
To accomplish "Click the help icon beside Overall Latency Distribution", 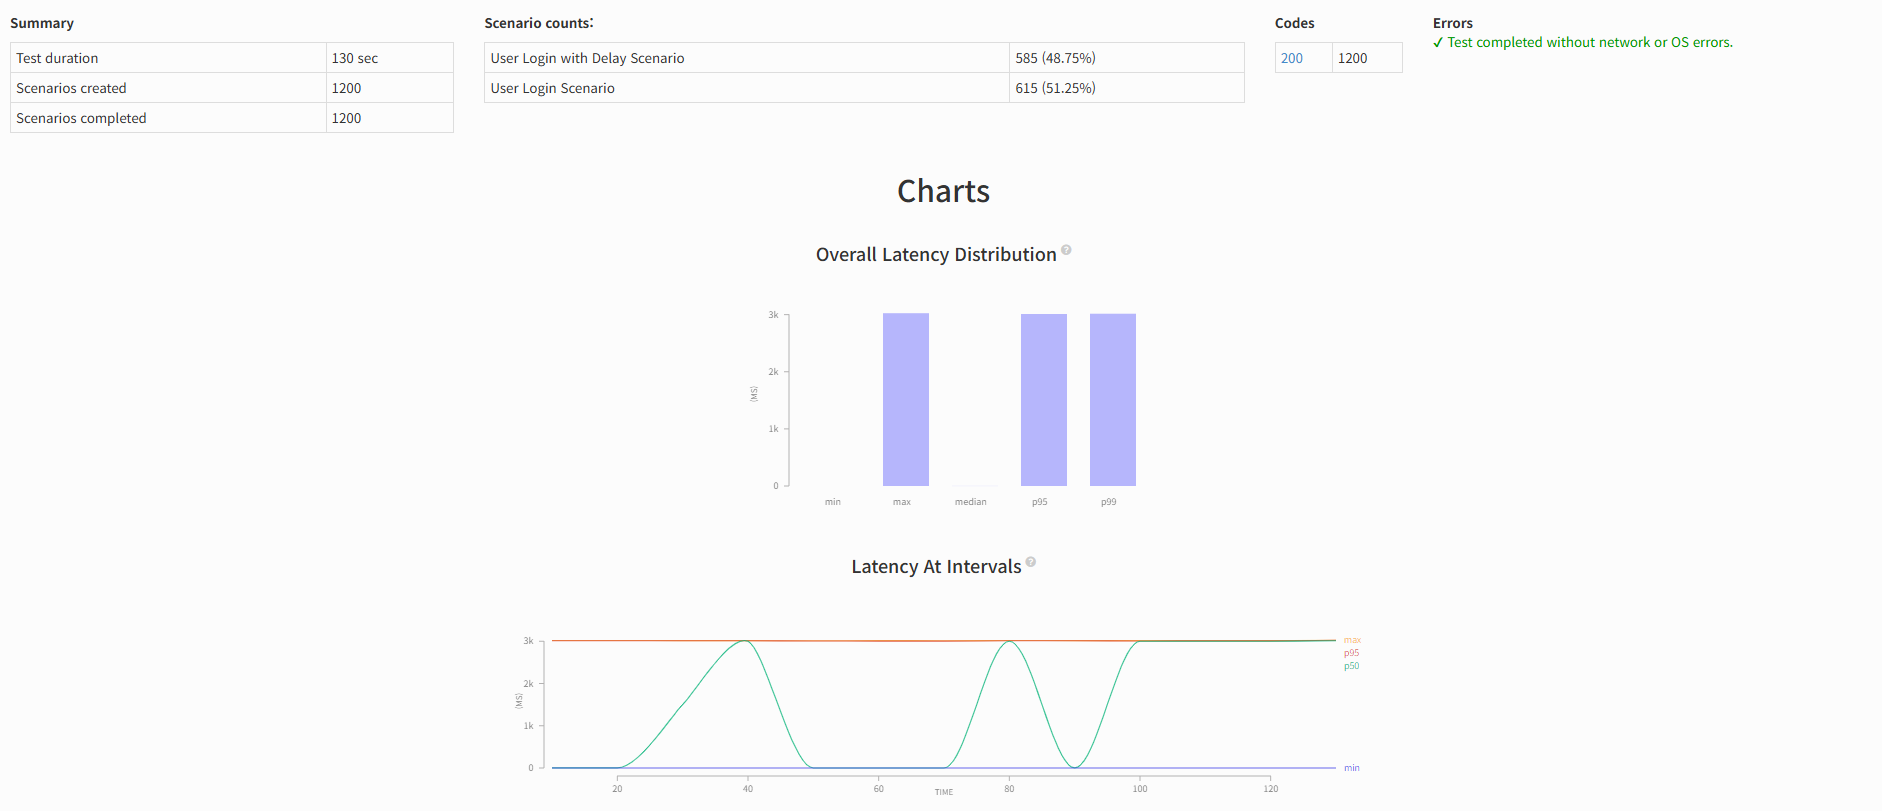I will pyautogui.click(x=1066, y=250).
